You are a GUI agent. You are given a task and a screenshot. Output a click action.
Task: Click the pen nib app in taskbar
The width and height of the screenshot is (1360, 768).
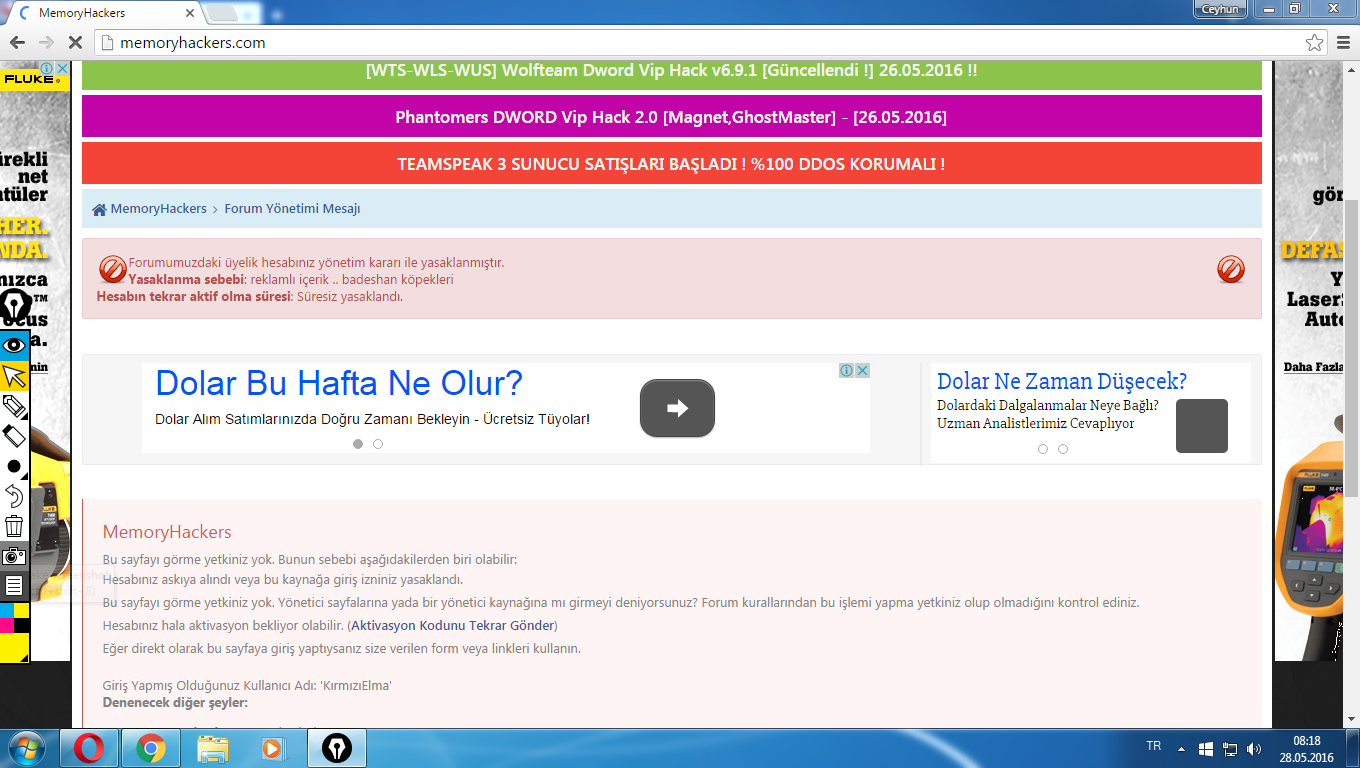click(x=336, y=748)
